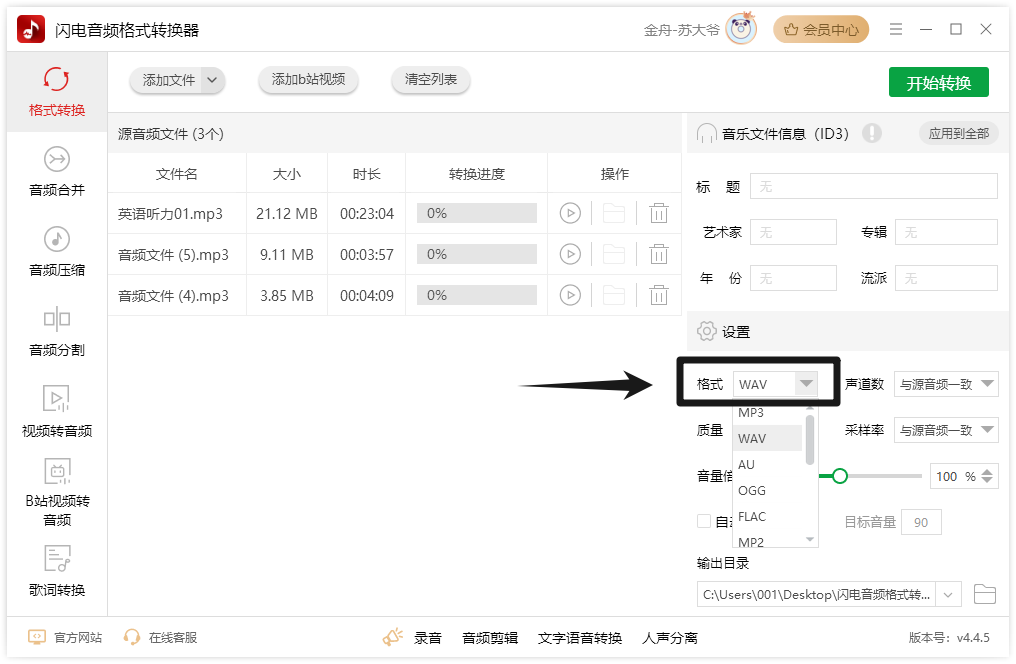
Task: Click the user avatar icon
Action: point(741,29)
